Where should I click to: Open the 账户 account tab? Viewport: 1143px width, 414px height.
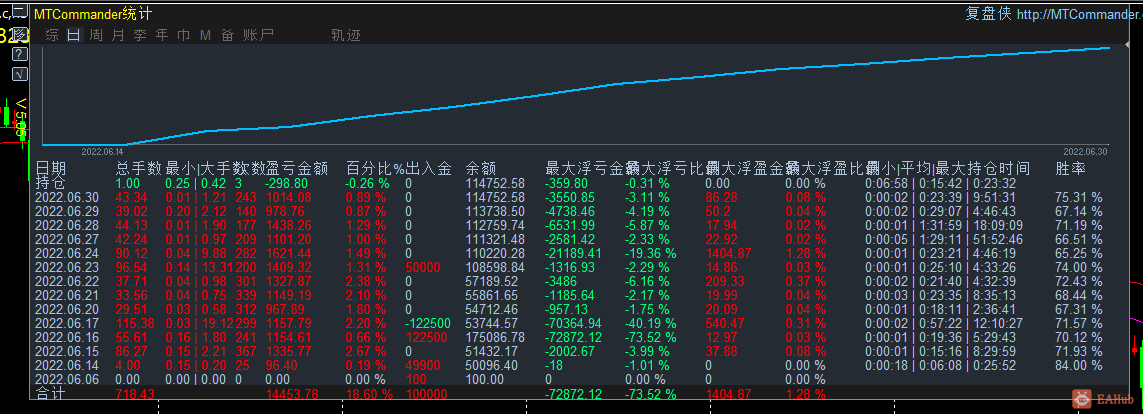(x=258, y=35)
